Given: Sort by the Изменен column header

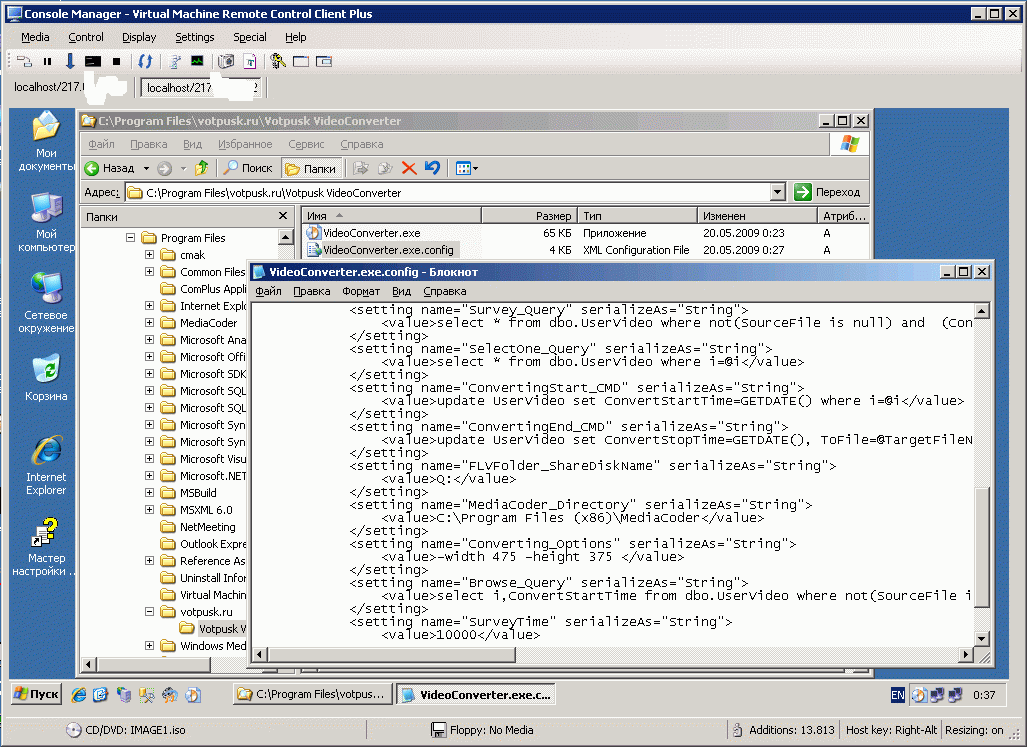Looking at the screenshot, I should [757, 215].
